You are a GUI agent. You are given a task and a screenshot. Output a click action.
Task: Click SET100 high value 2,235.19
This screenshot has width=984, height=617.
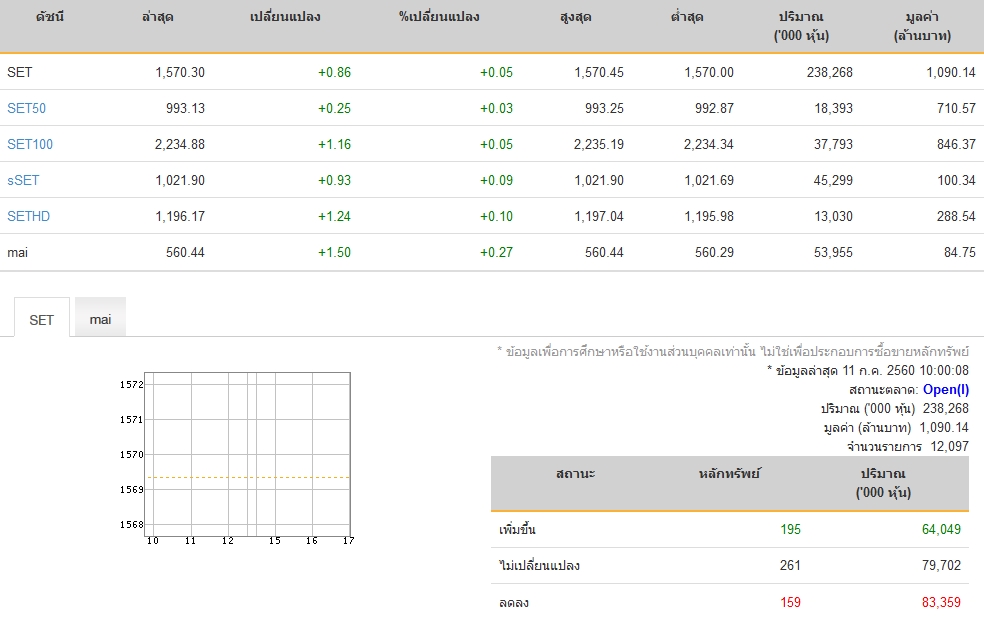pyautogui.click(x=599, y=144)
